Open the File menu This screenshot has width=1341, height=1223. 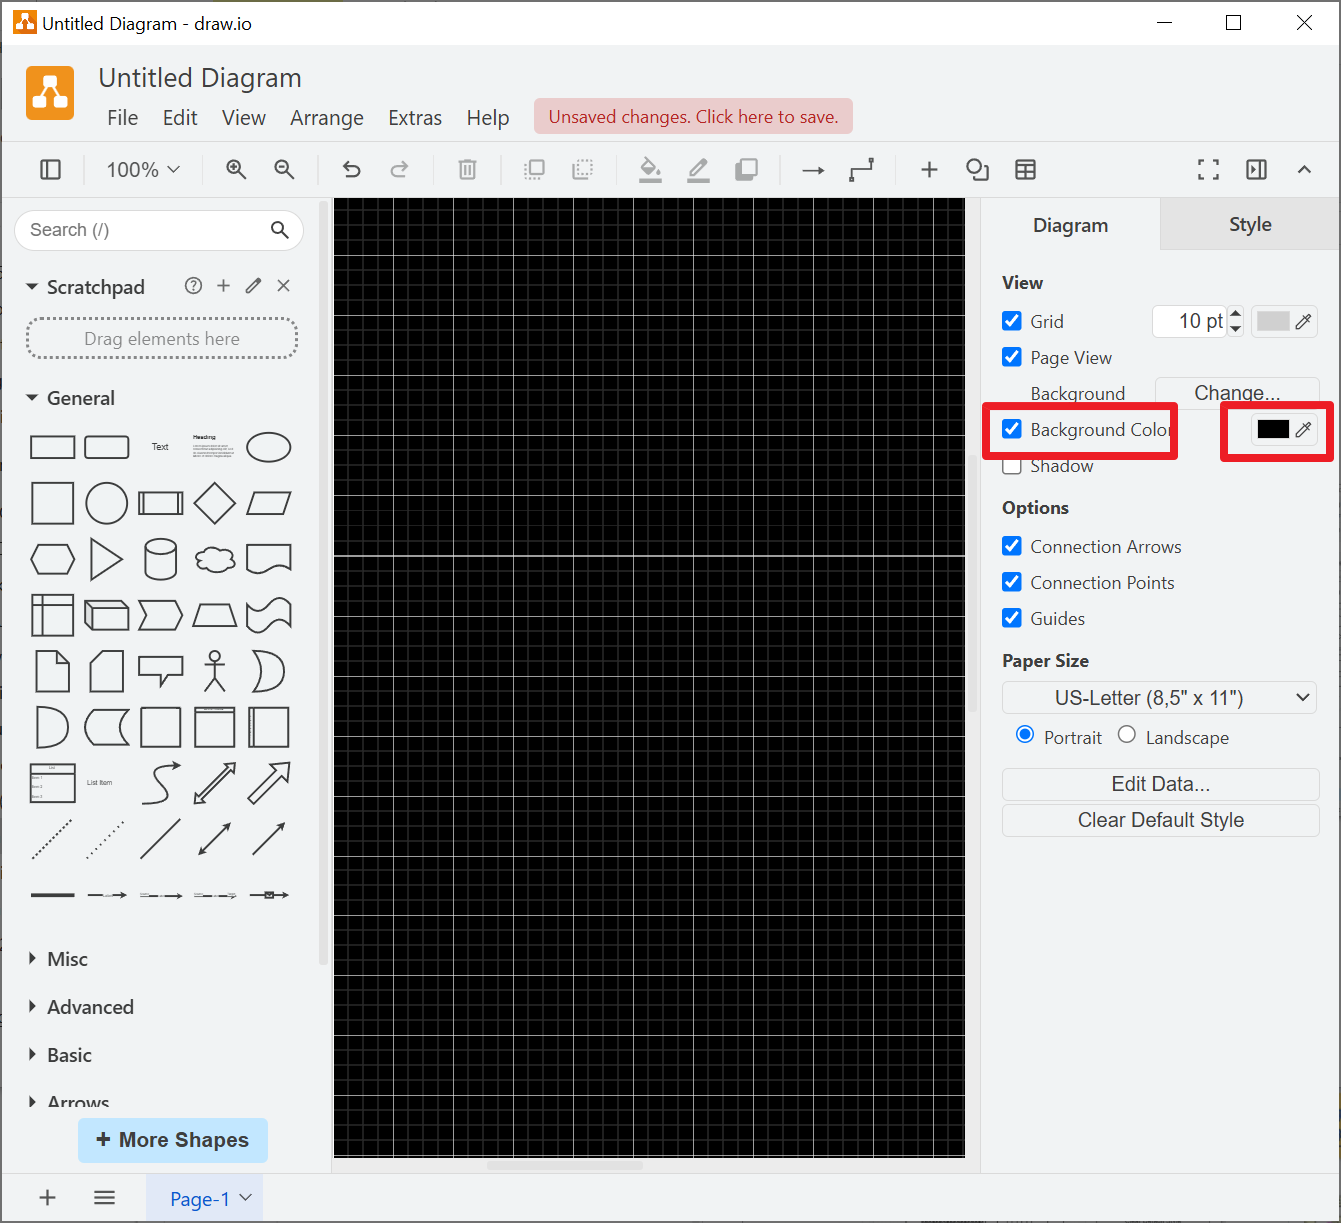click(x=123, y=118)
